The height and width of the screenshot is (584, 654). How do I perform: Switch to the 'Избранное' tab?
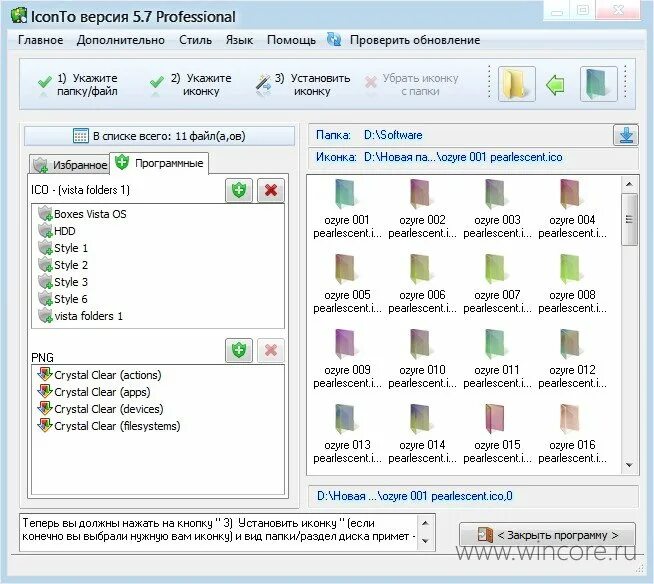pos(70,165)
